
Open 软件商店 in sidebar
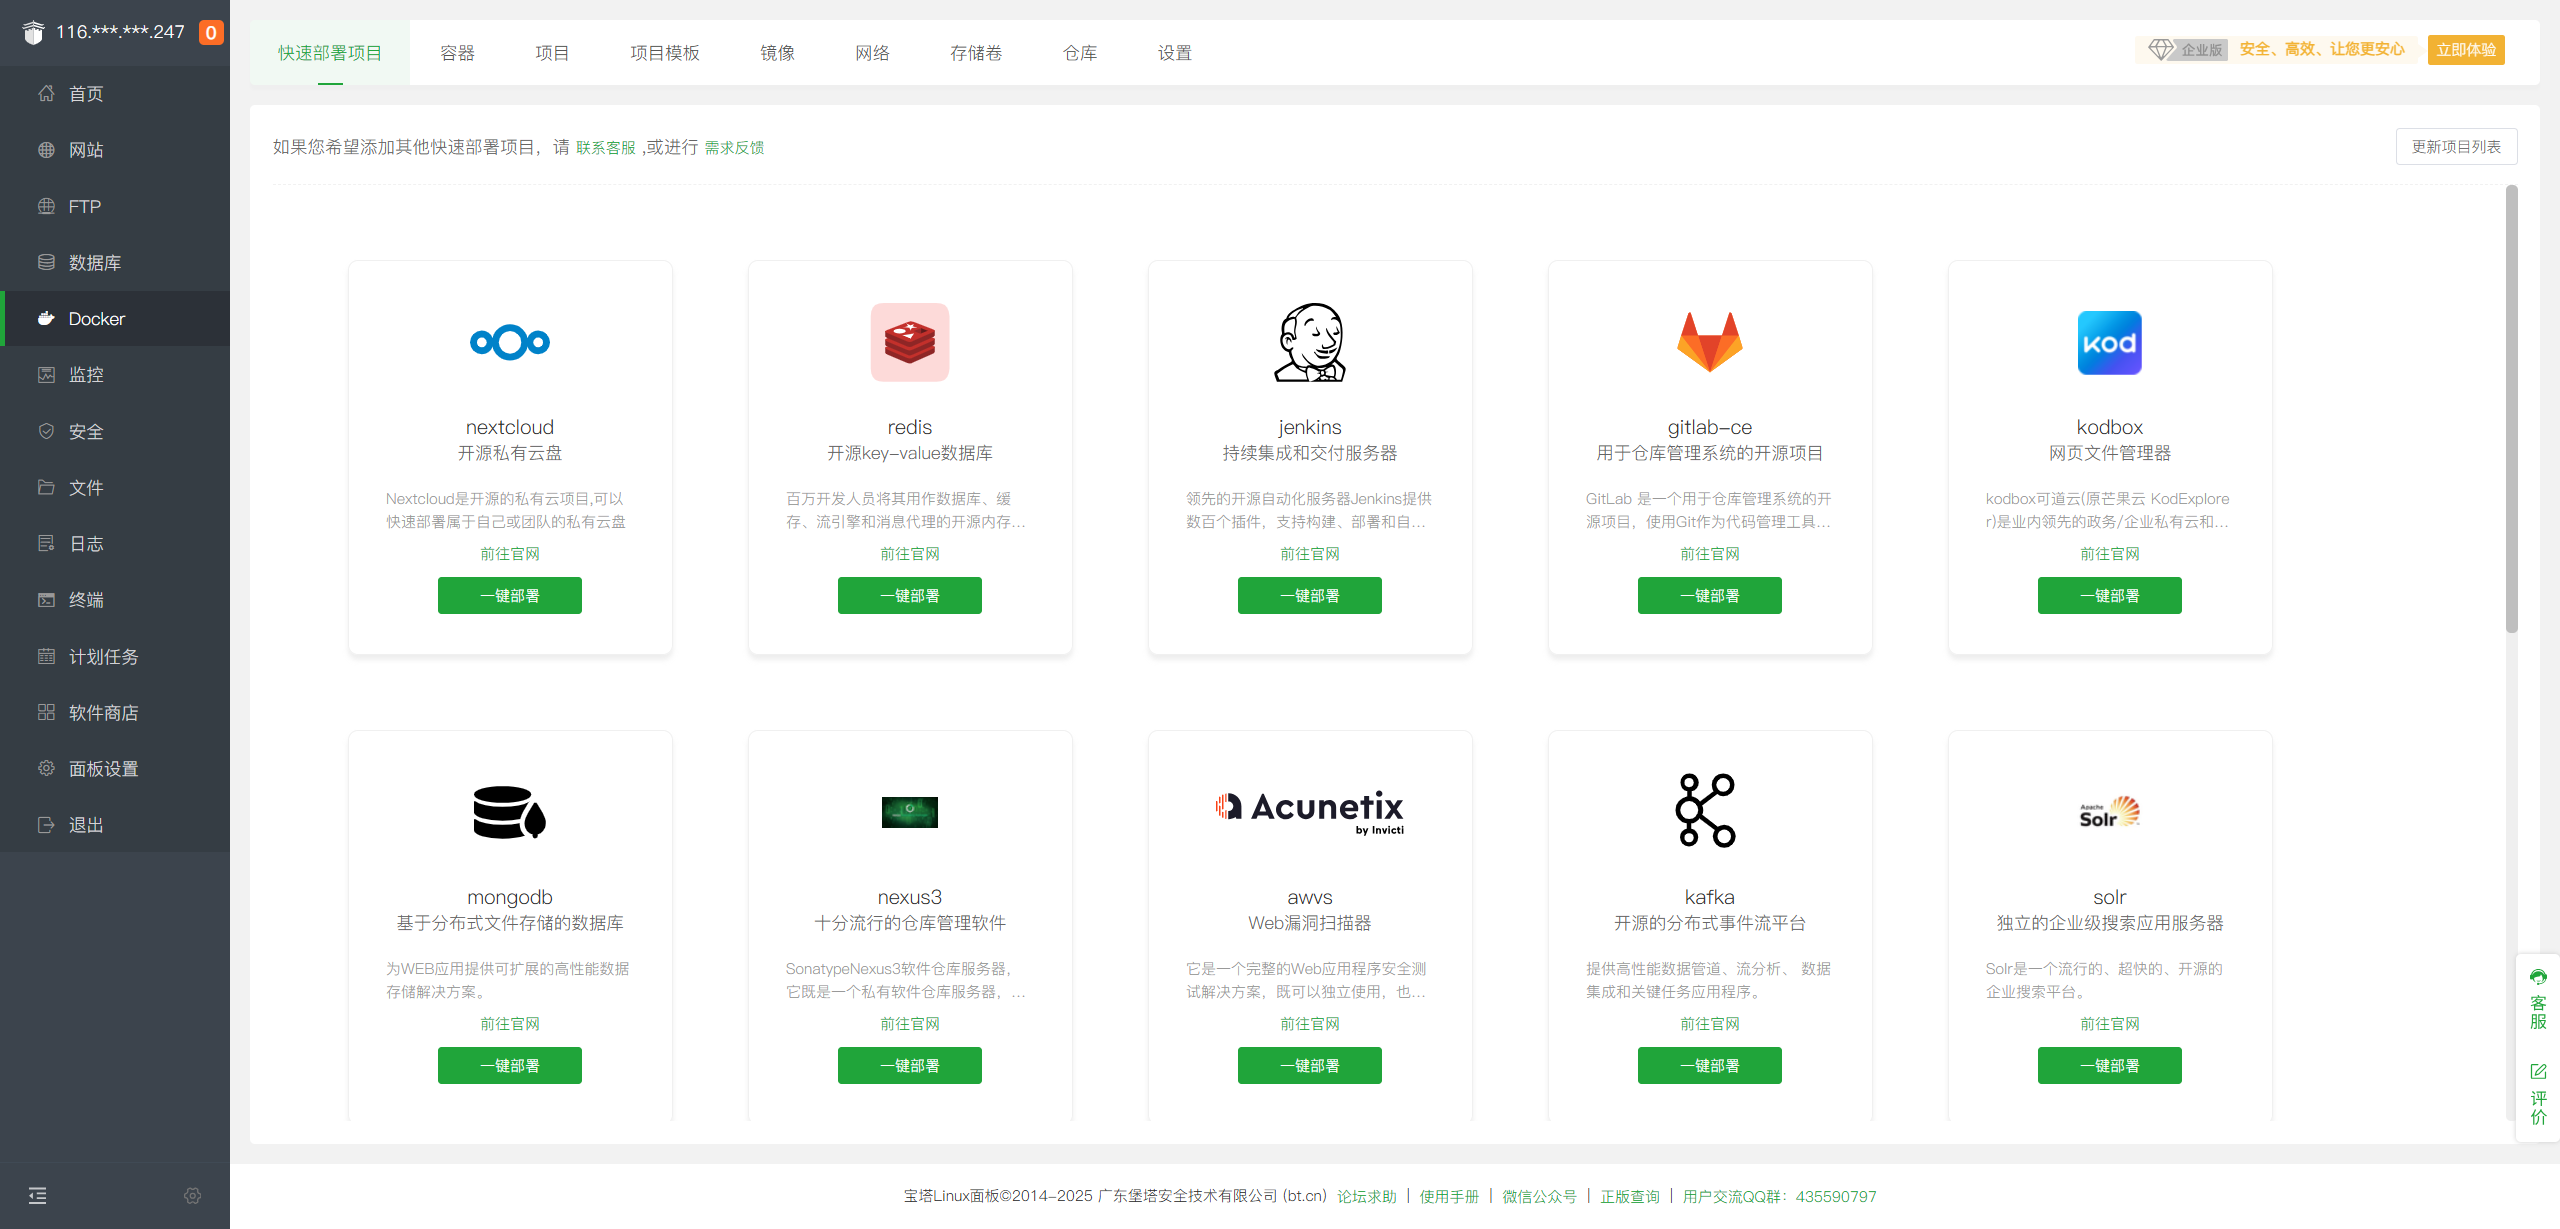coord(103,713)
